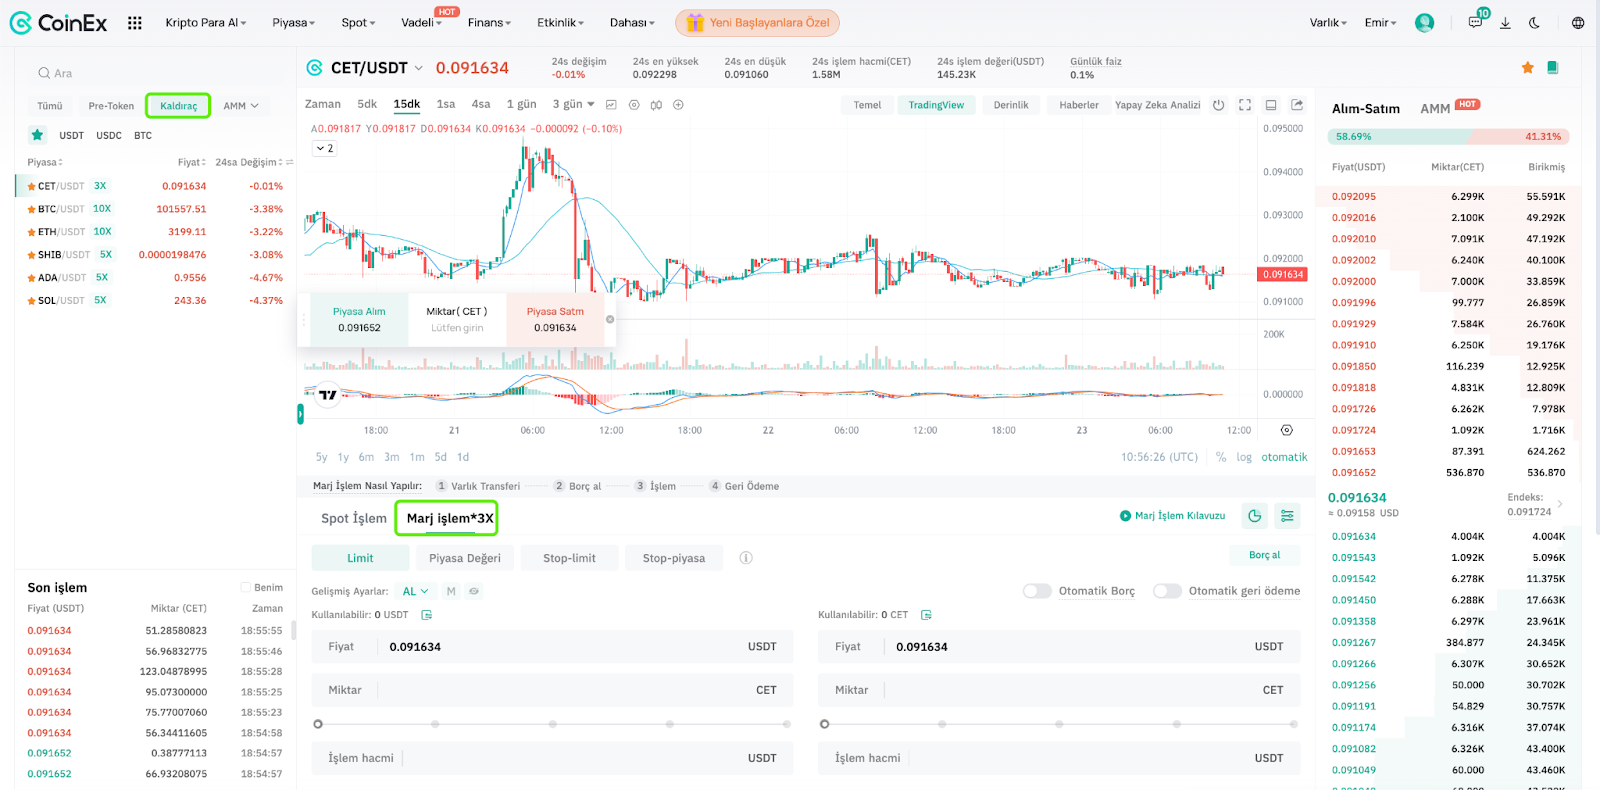Screen dimensions: 1600x790
Task: Open the user avatar profile
Action: click(x=1425, y=22)
